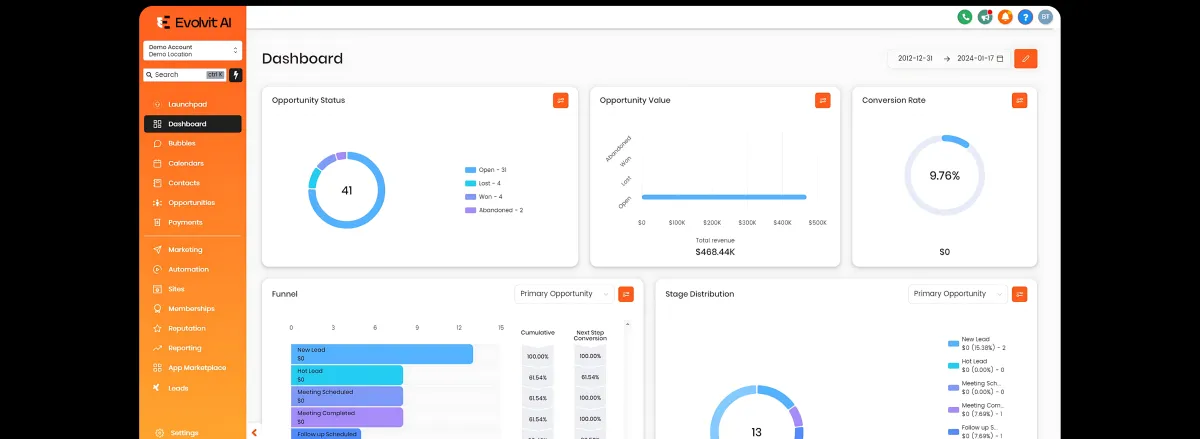The width and height of the screenshot is (1200, 439).
Task: Open Funnel widget settings icon
Action: click(626, 294)
